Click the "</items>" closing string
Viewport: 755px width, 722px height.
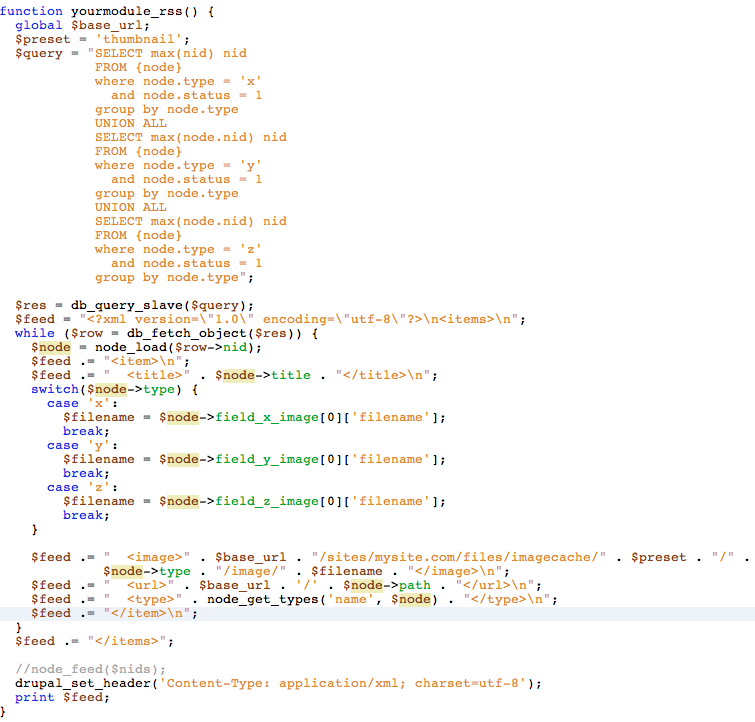pos(127,641)
